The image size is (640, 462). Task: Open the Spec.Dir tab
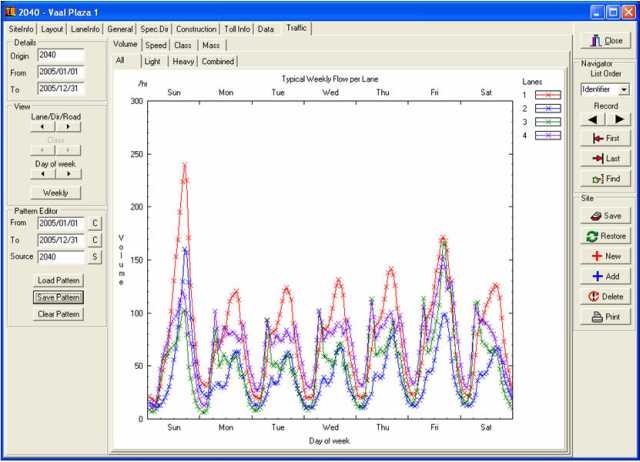[154, 29]
